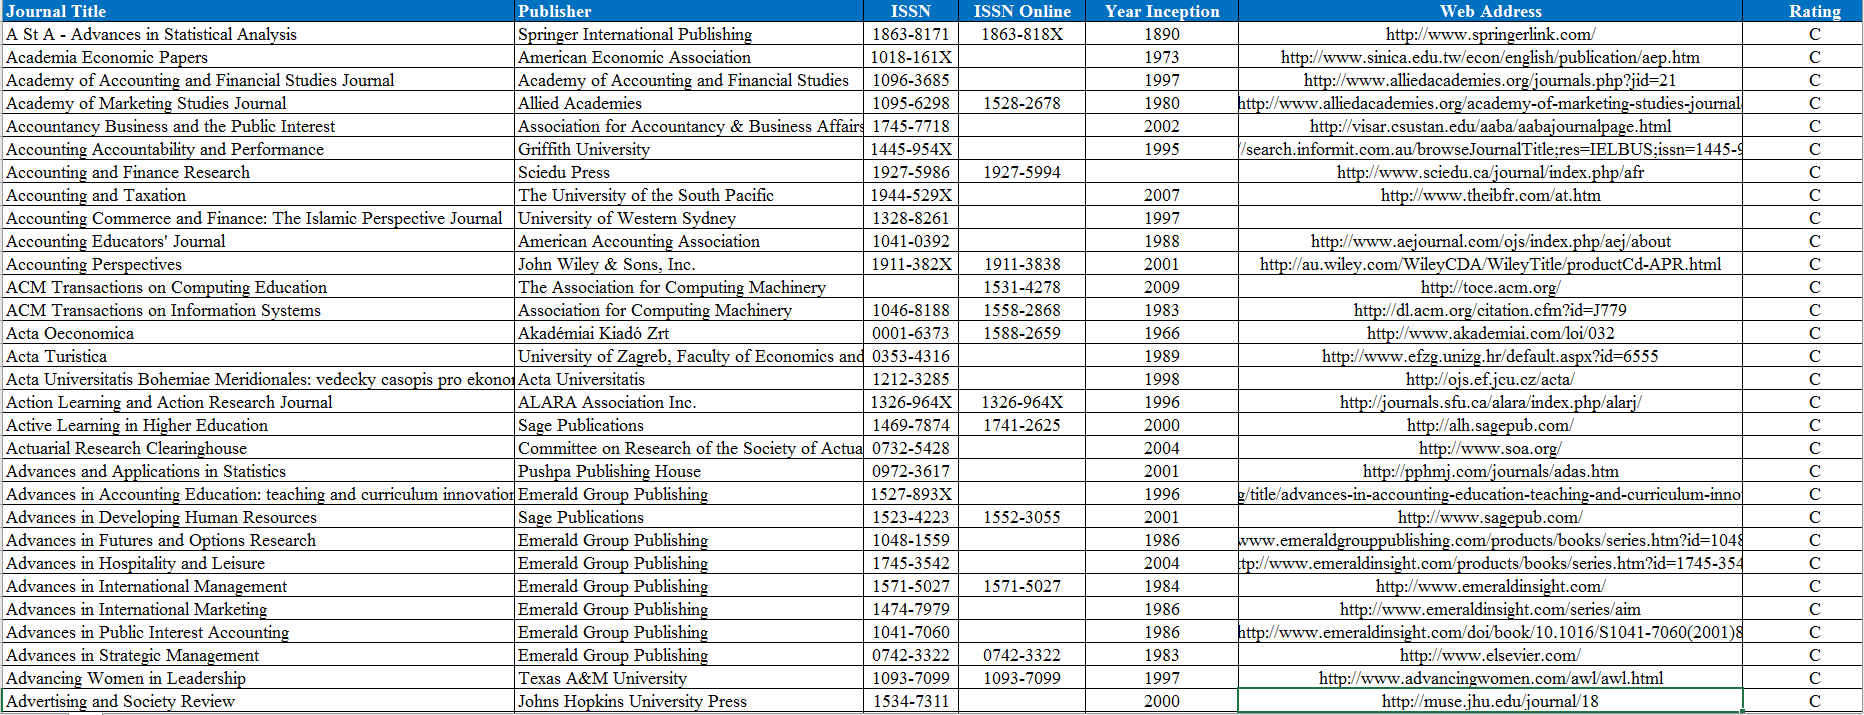This screenshot has height=715, width=1864.
Task: Click Advances in International Management cell
Action: pyautogui.click(x=258, y=586)
